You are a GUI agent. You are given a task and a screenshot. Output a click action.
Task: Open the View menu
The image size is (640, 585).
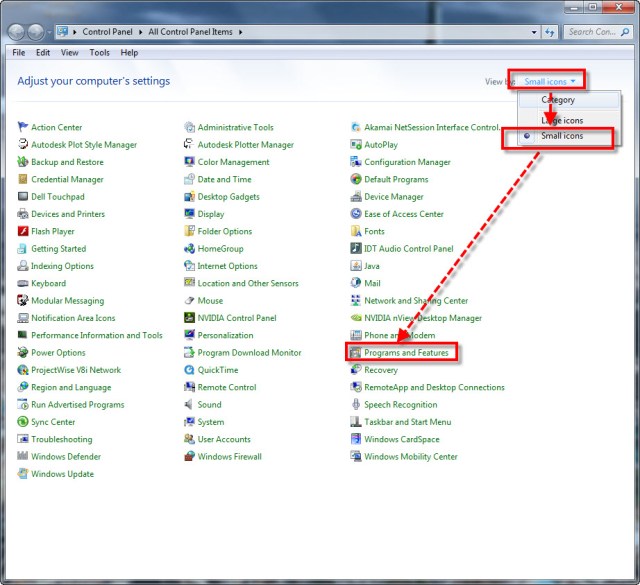point(70,53)
